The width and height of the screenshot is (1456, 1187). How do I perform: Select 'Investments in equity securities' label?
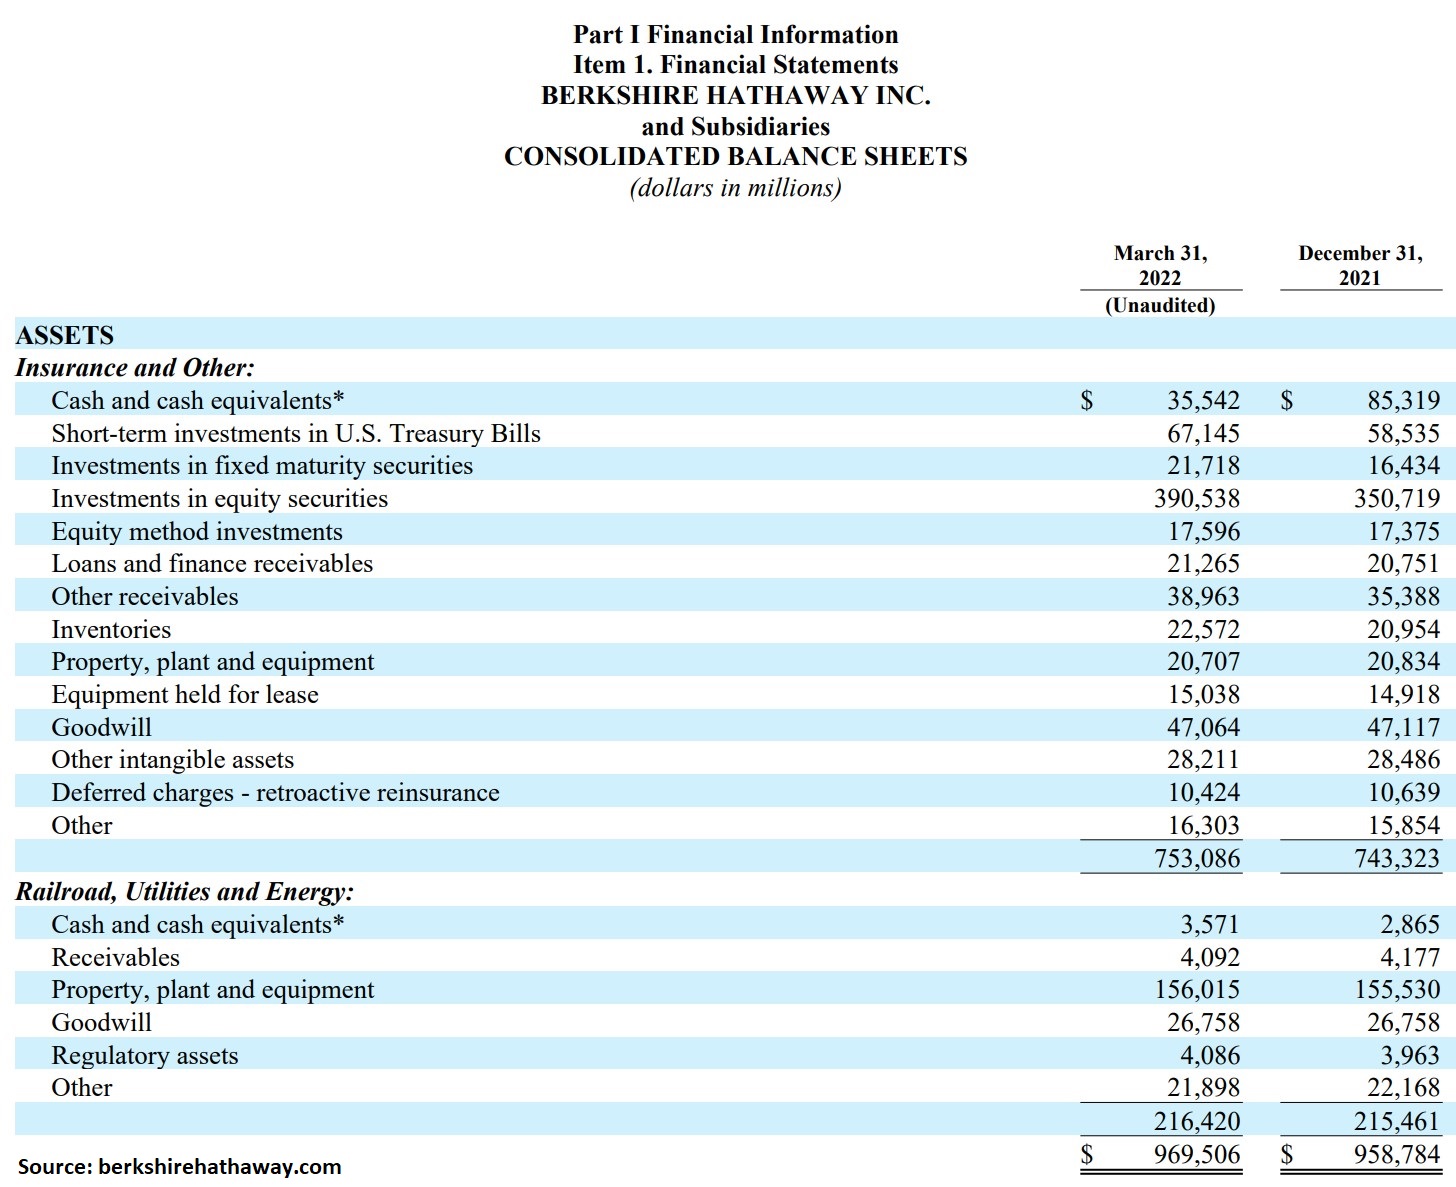pyautogui.click(x=220, y=499)
